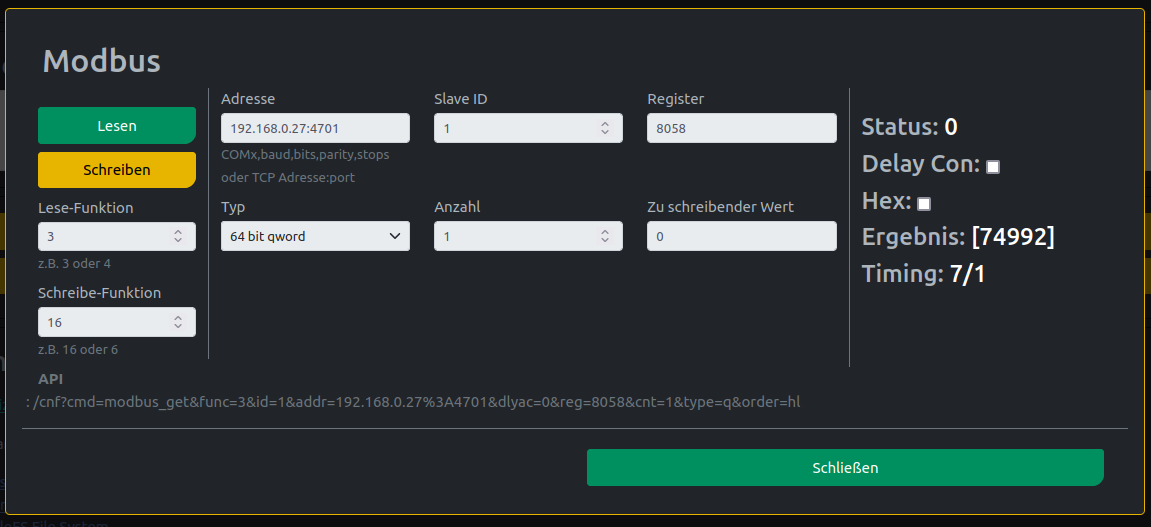Click the Schreibe-Funktion stepper arrows
Screen dimensions: 1151x527
(178, 321)
